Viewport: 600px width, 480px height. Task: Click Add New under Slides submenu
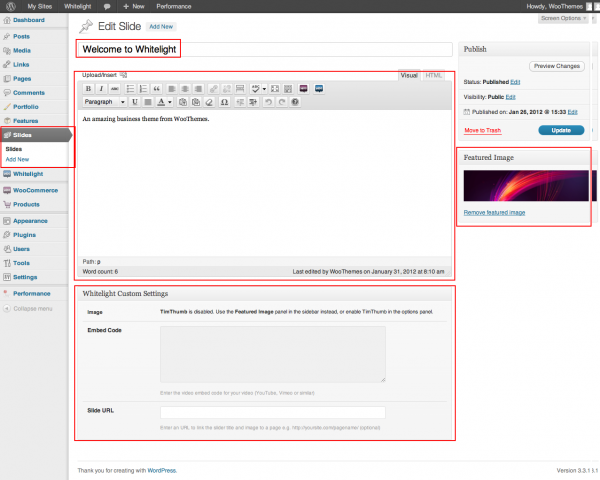tap(17, 159)
